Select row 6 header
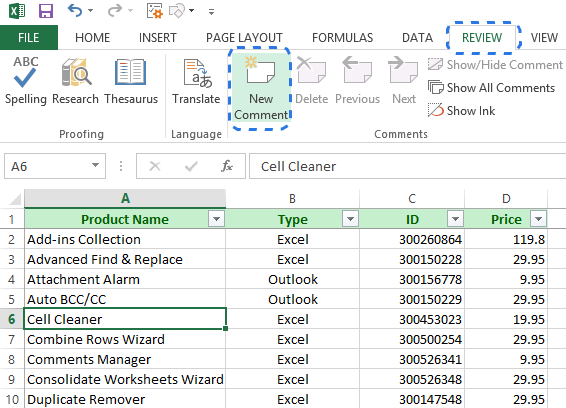The image size is (566, 408). coord(12,319)
